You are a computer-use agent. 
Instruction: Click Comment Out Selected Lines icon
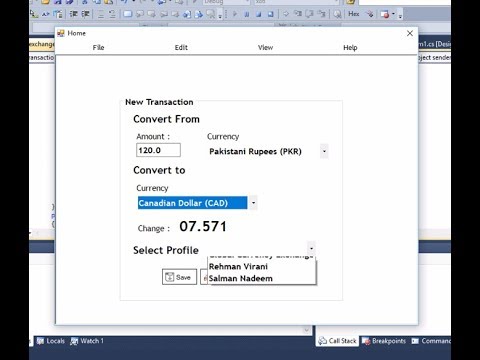pyautogui.click(x=101, y=14)
